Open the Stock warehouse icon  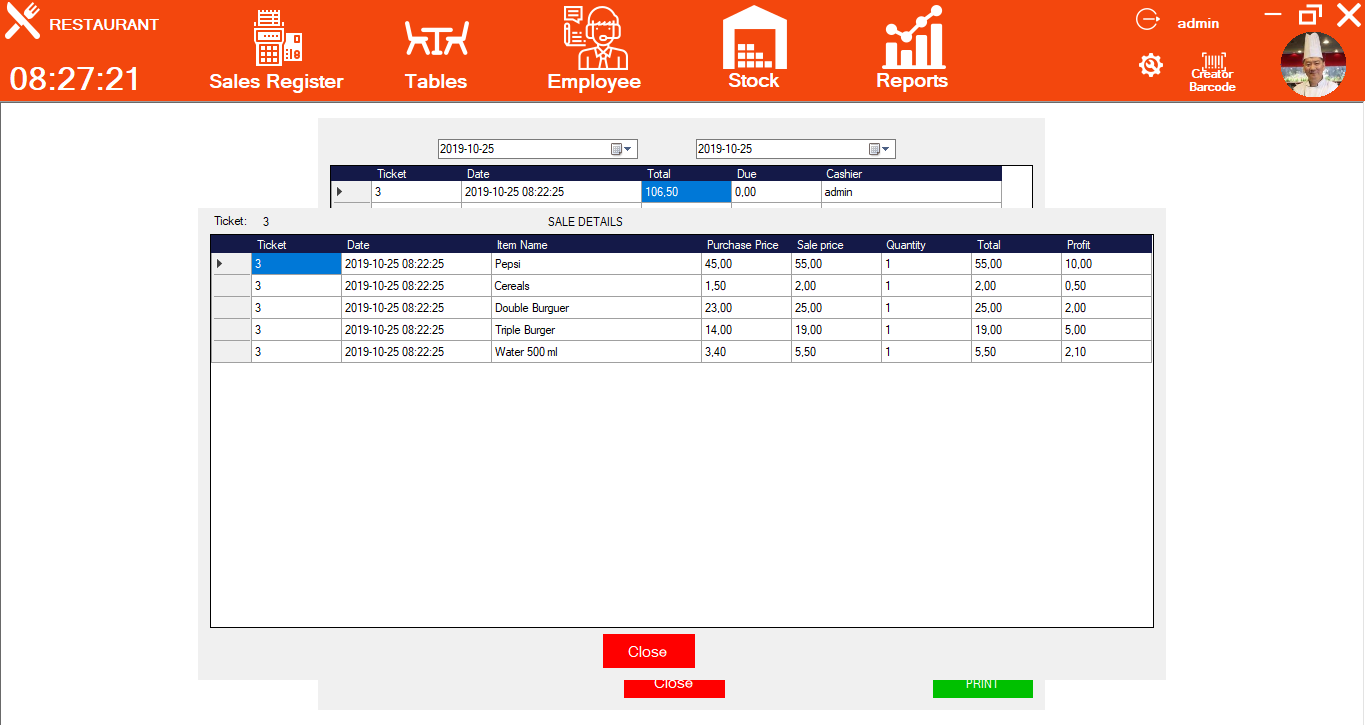[753, 46]
